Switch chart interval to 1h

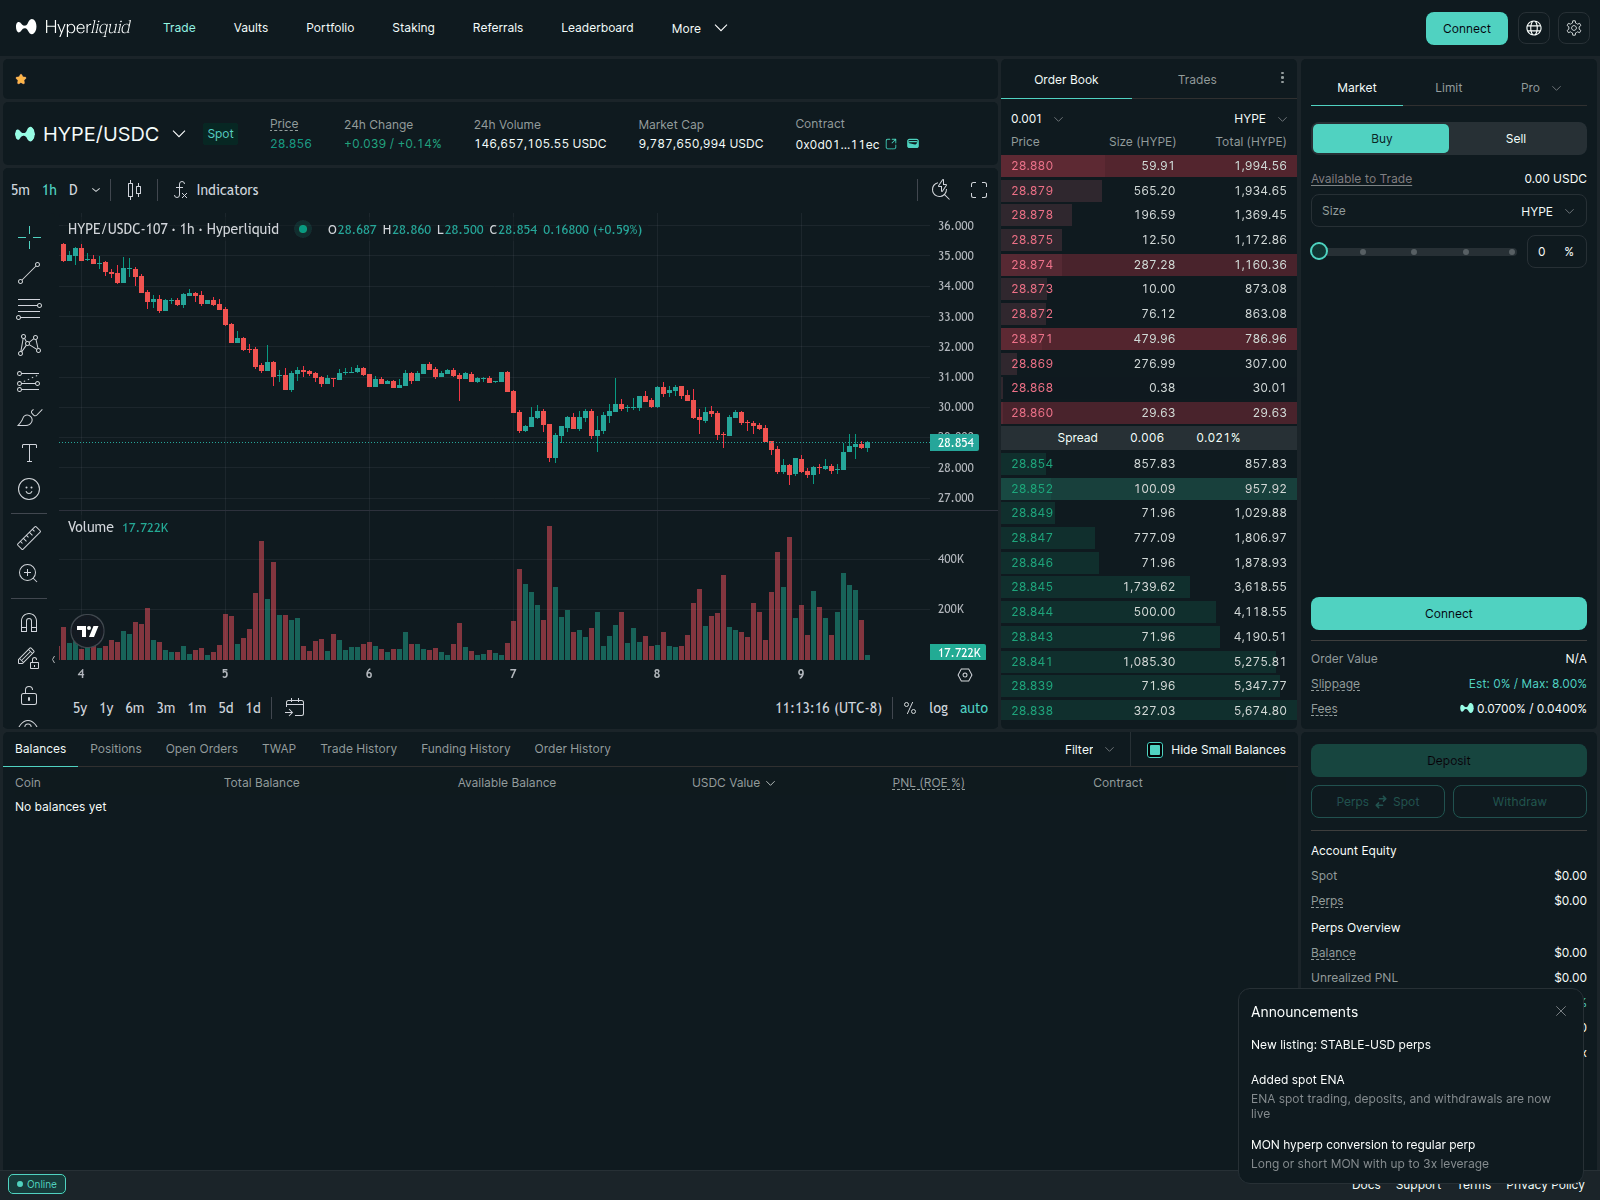point(49,190)
